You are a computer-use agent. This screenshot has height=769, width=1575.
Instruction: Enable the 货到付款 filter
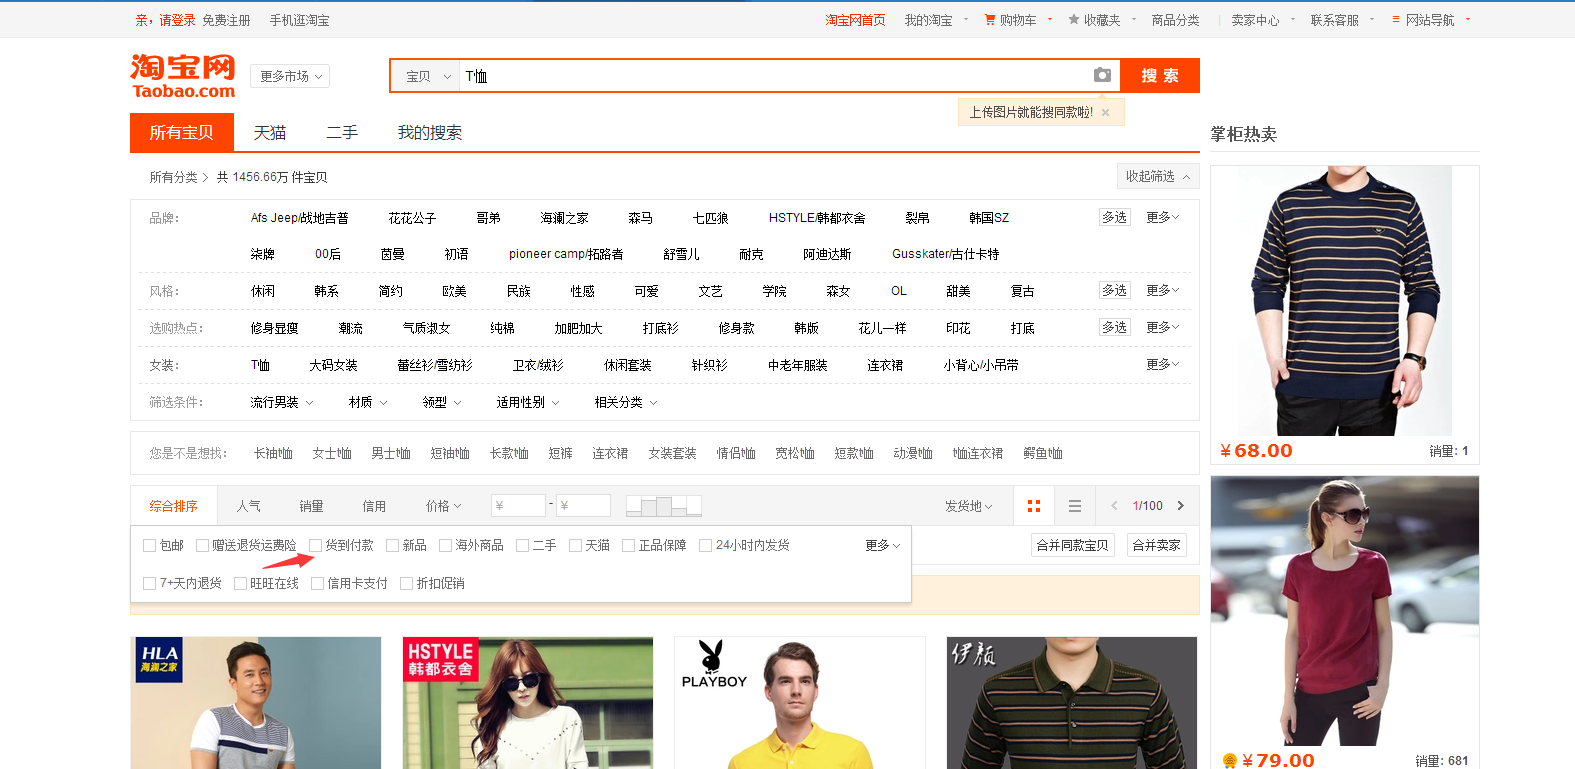coord(315,545)
